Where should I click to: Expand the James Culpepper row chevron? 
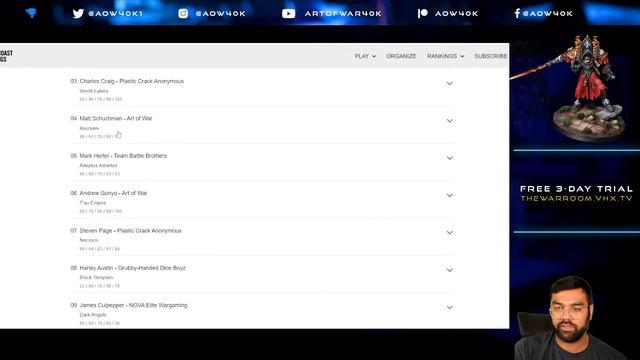coord(449,307)
